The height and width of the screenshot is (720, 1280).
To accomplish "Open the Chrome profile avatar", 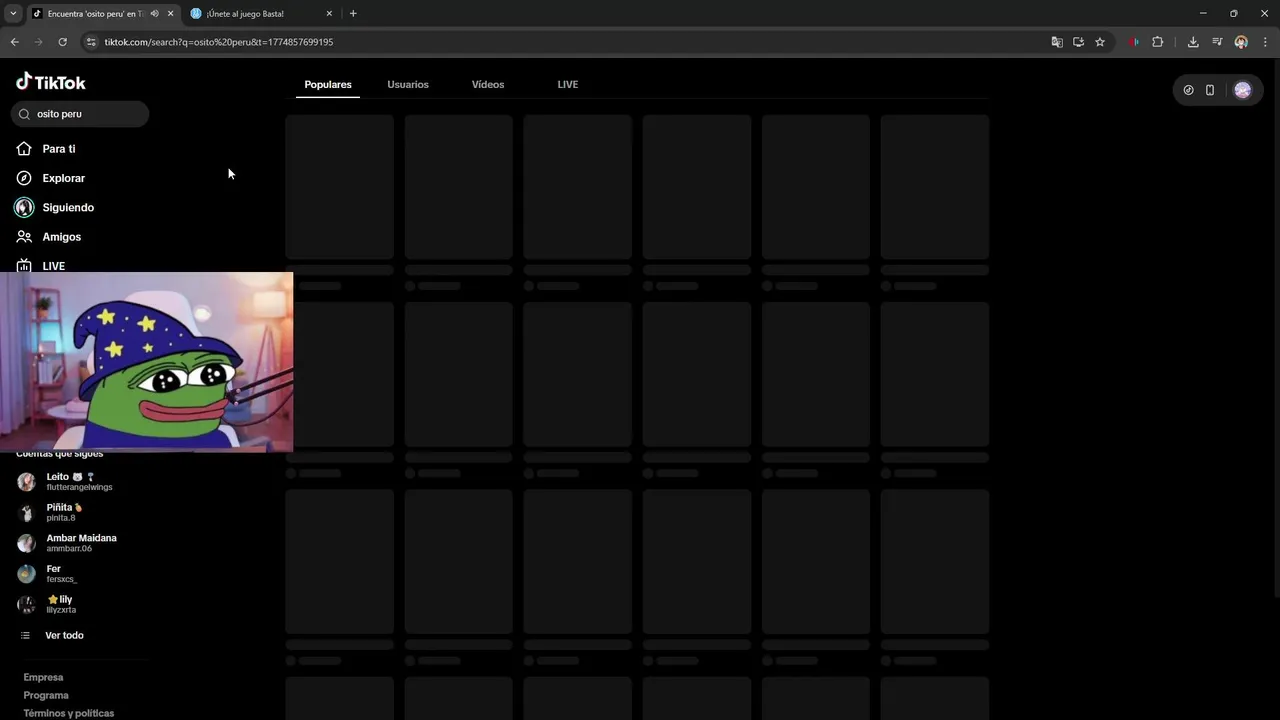I will point(1241,42).
